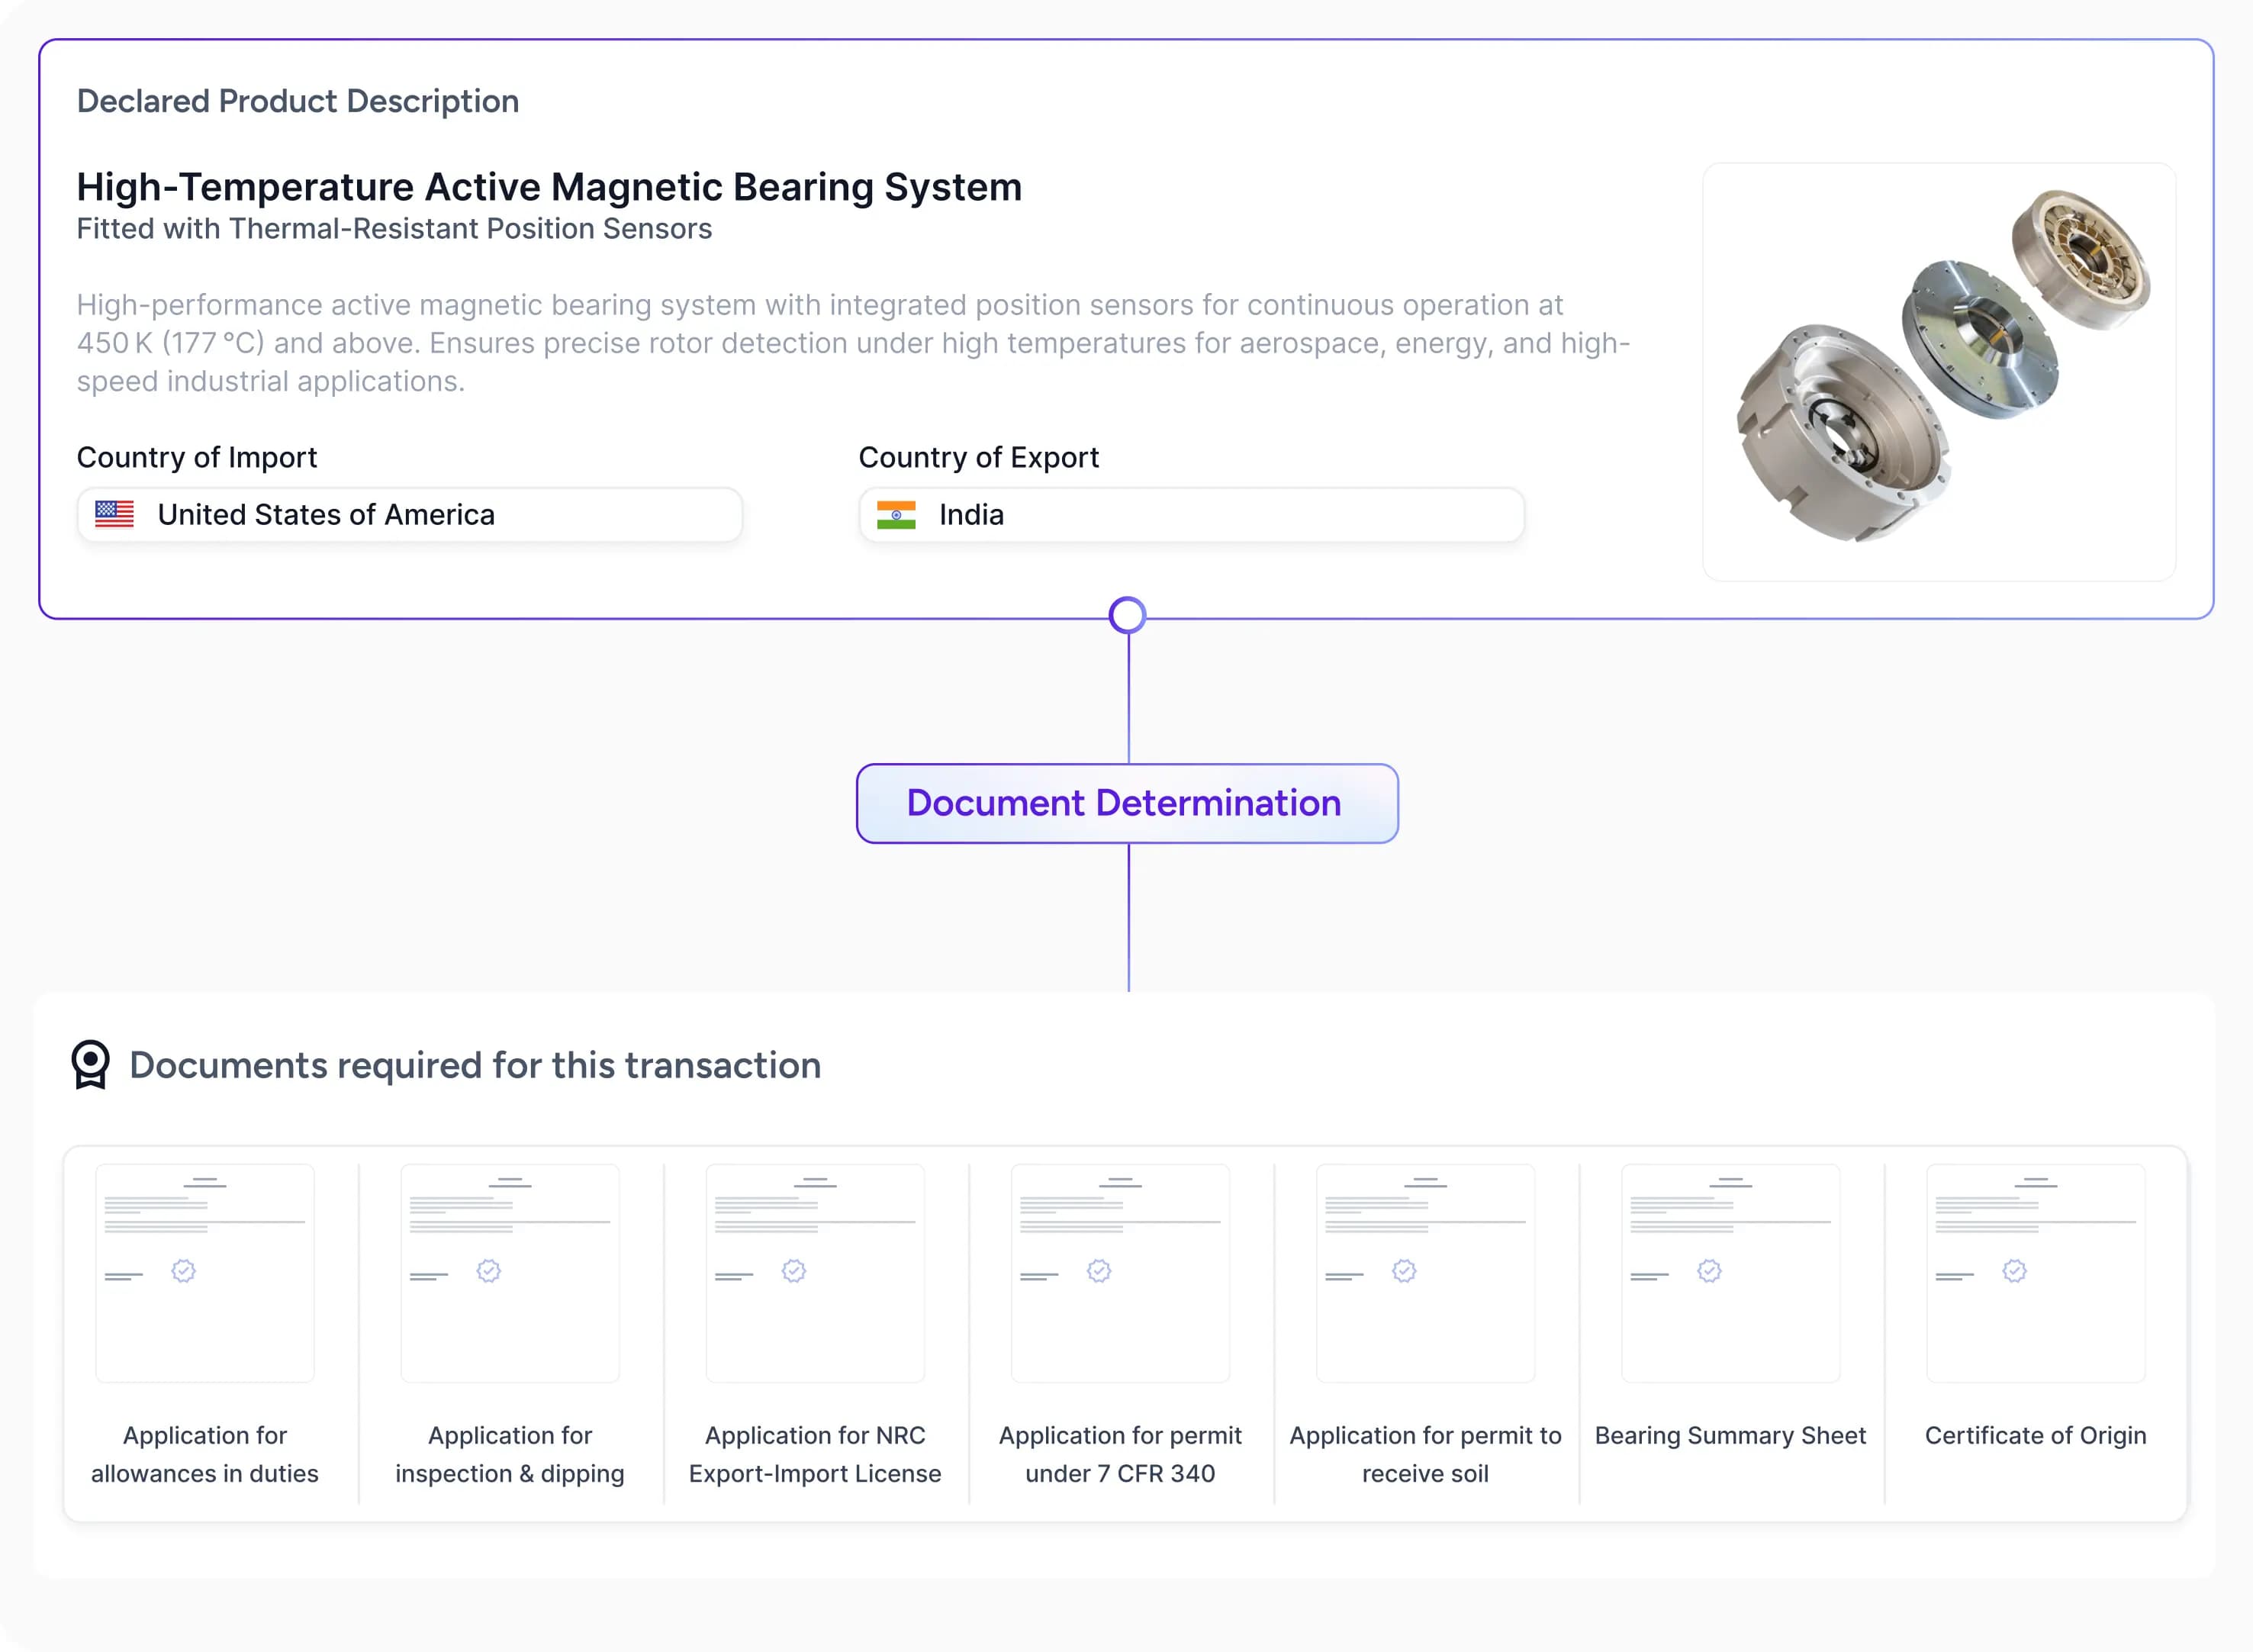The image size is (2253, 1652).
Task: Click the Certificate of Origin label
Action: pos(2035,1435)
